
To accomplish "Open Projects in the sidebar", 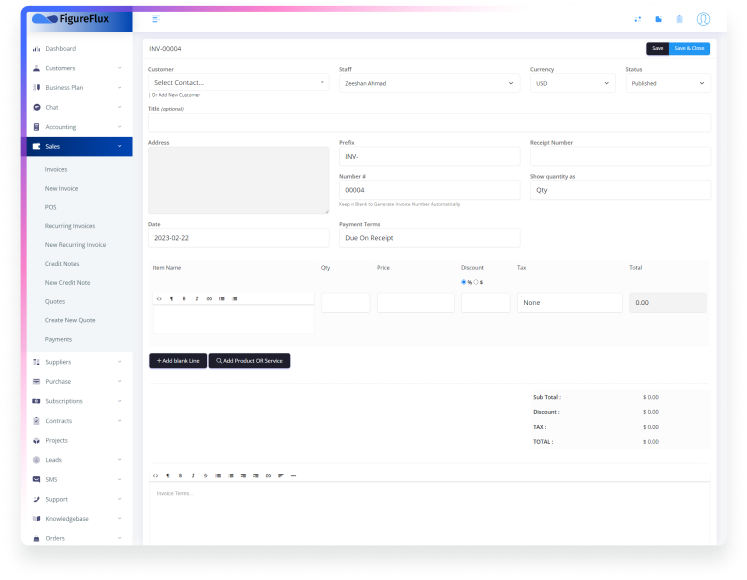I will click(56, 440).
